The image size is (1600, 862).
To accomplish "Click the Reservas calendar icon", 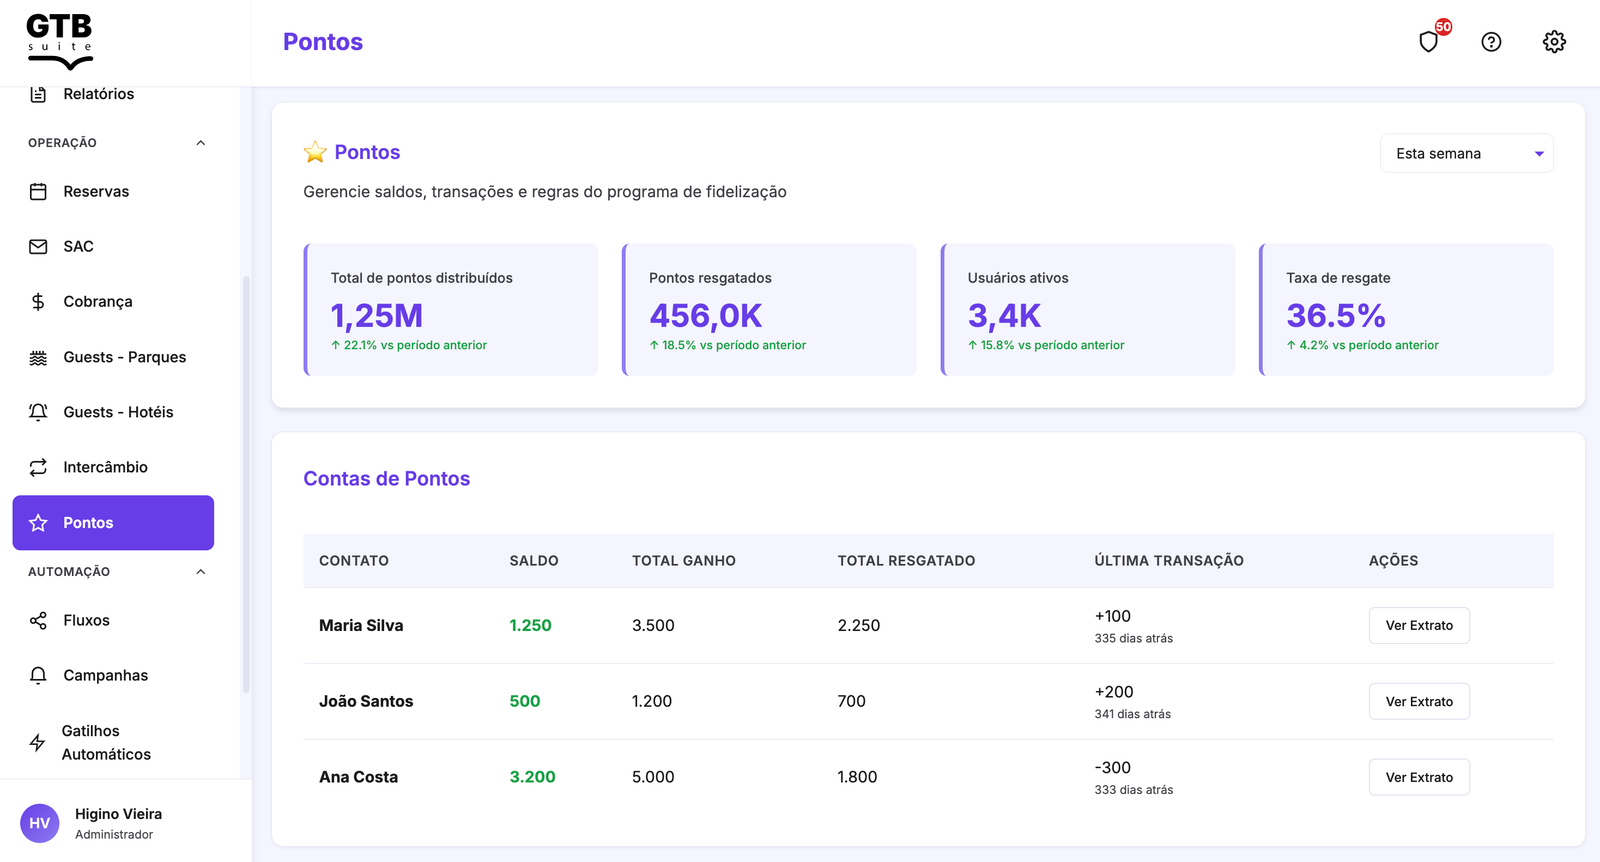I will (38, 192).
